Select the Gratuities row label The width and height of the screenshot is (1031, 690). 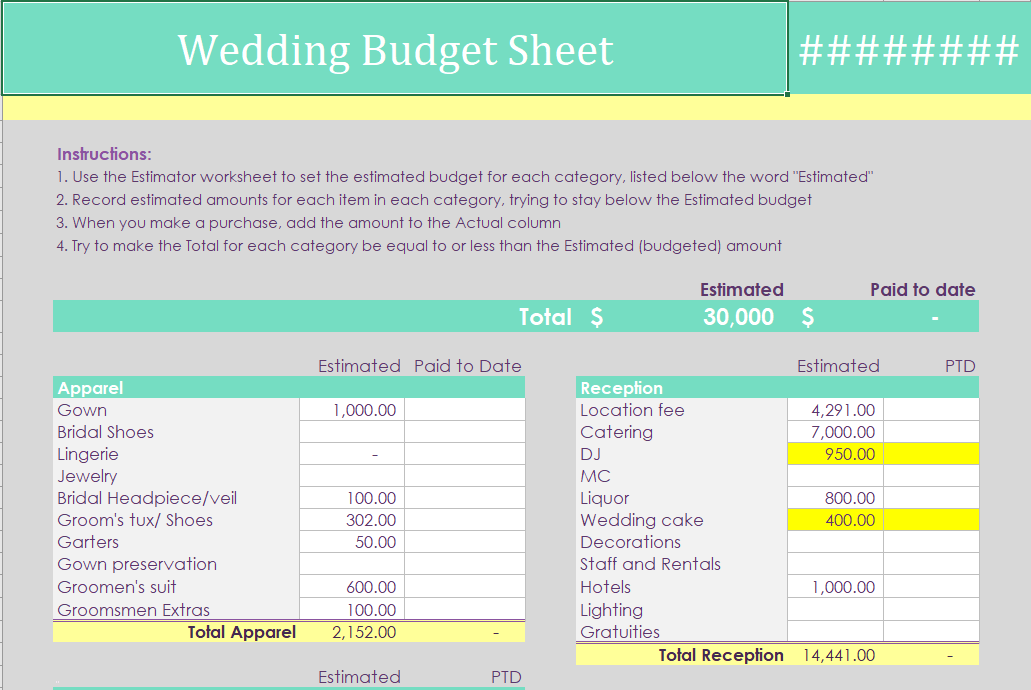[x=619, y=632]
